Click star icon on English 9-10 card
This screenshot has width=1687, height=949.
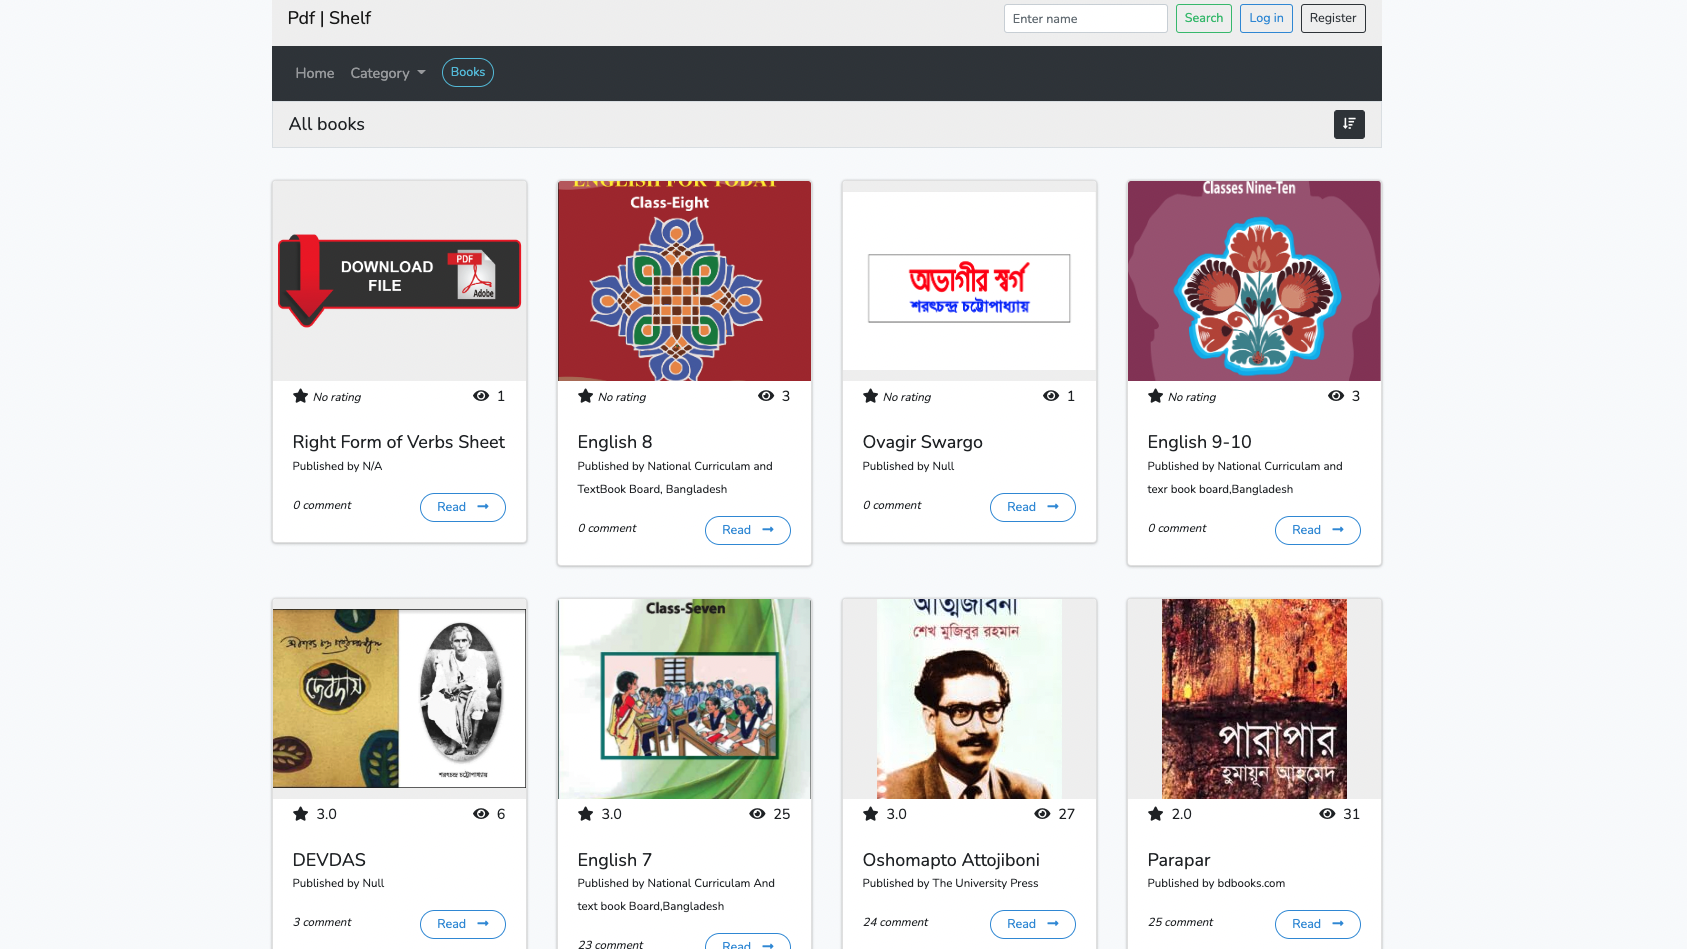point(1155,396)
